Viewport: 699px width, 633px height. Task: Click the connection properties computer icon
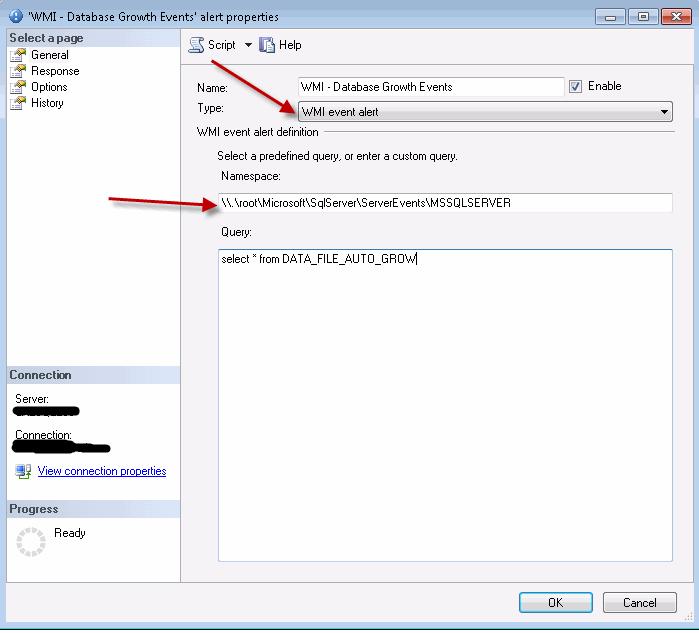pyautogui.click(x=23, y=471)
